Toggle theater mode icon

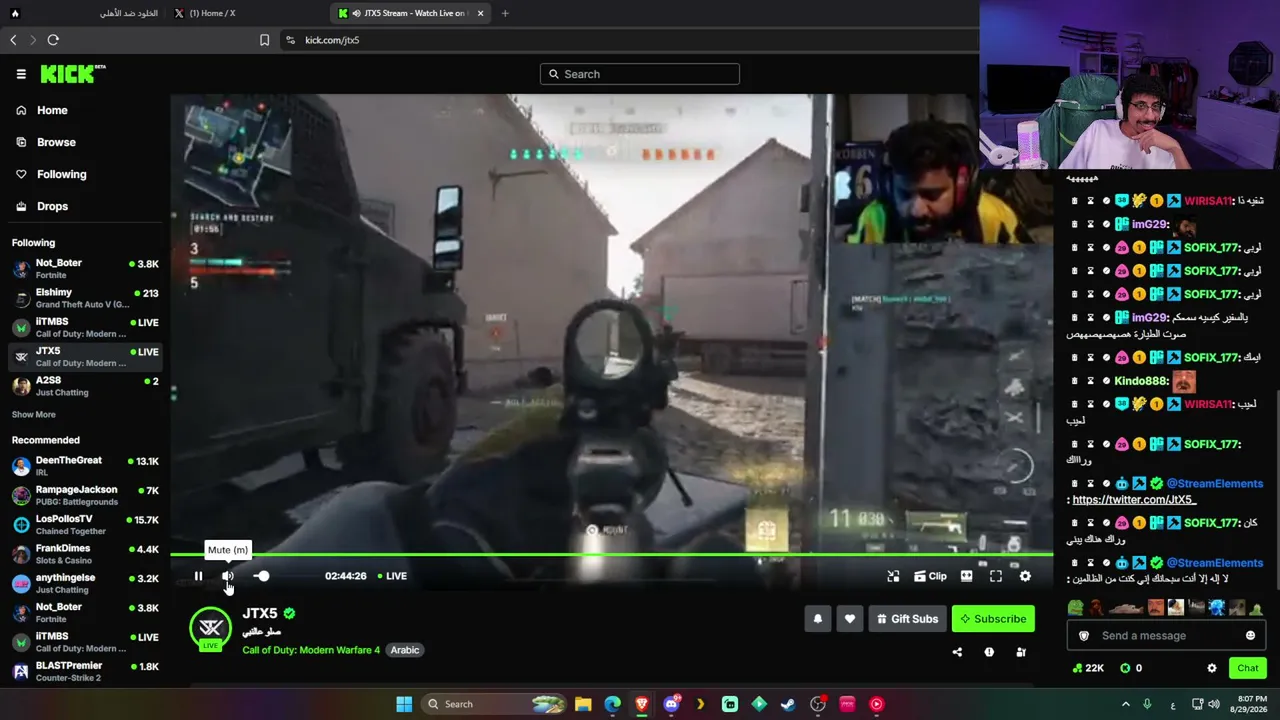tap(966, 576)
